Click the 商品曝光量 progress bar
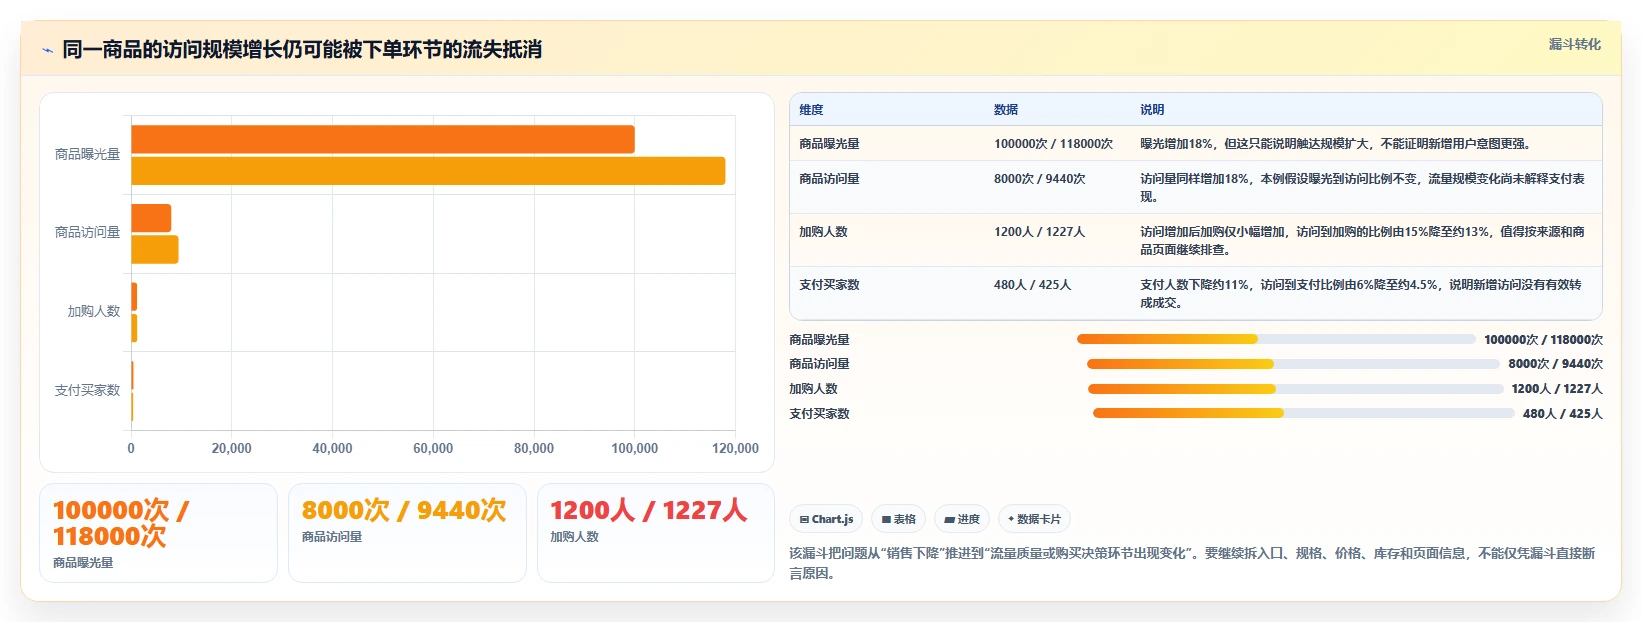Viewport: 1642px width, 622px height. coord(1276,339)
